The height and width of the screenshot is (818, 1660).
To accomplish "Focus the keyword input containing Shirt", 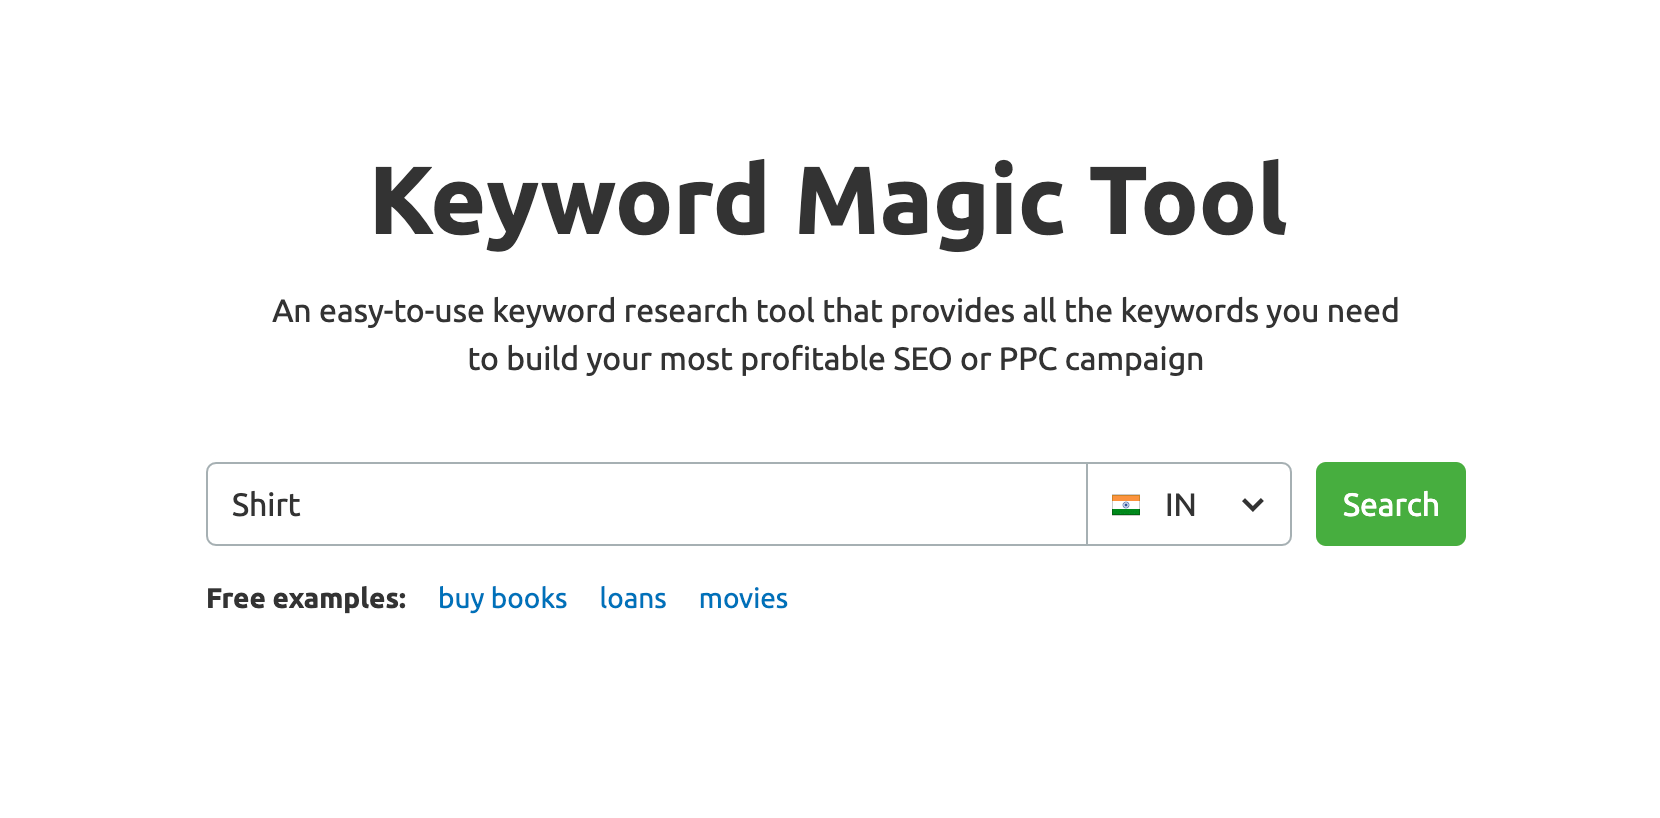I will pyautogui.click(x=647, y=504).
